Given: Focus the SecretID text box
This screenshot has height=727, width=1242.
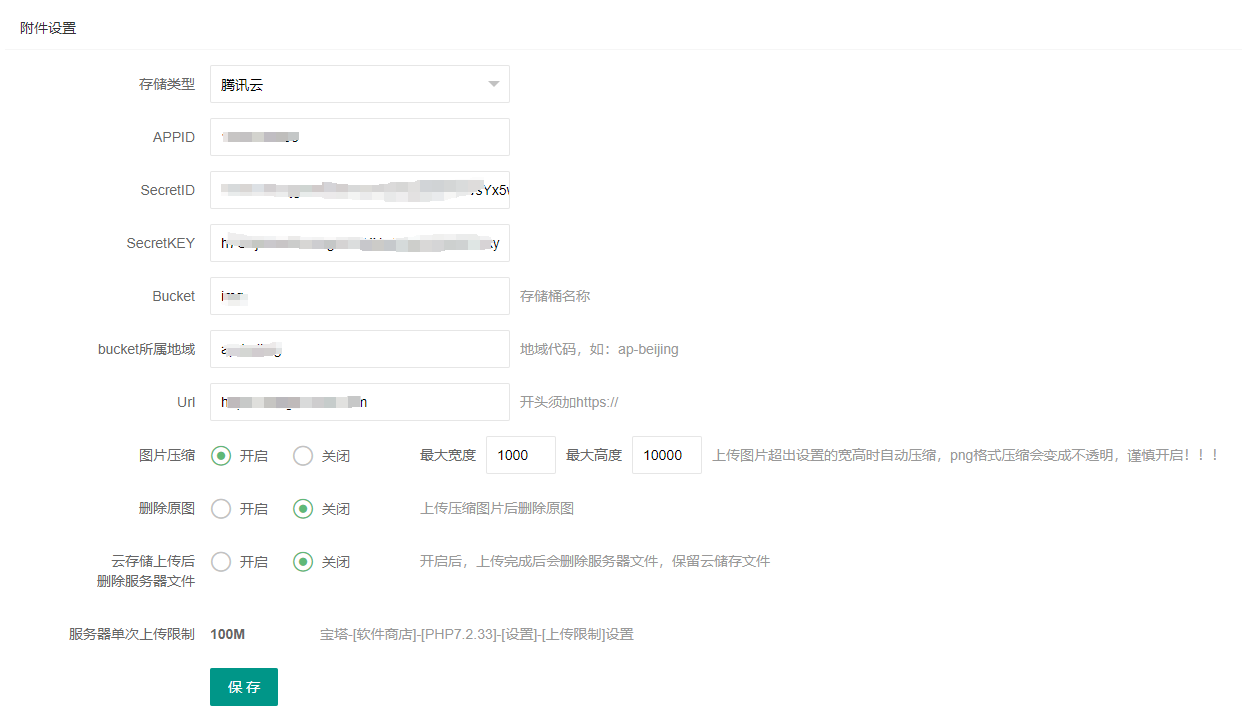Looking at the screenshot, I should (x=359, y=190).
